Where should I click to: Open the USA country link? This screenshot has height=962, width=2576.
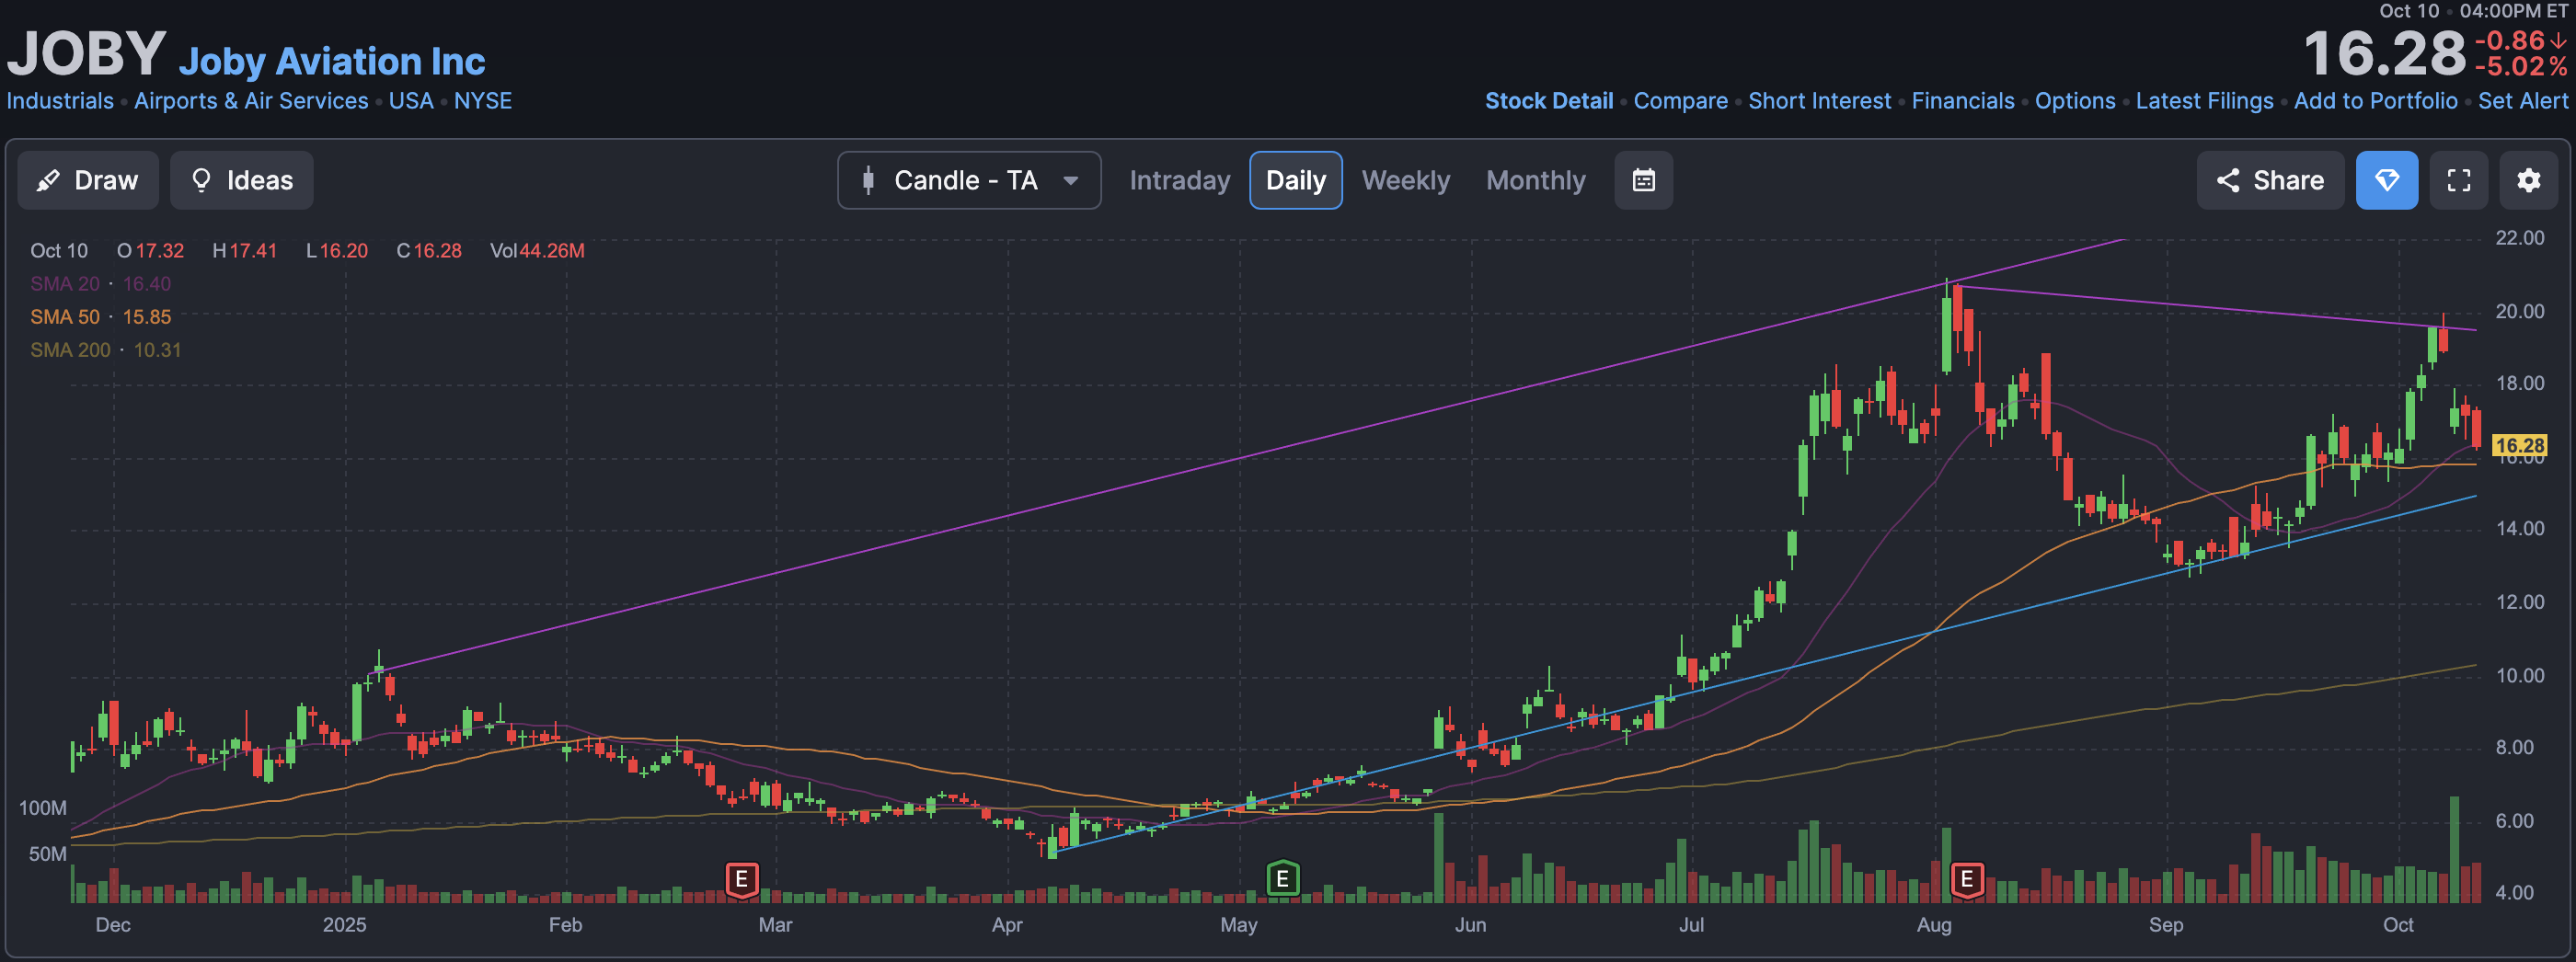pos(411,101)
